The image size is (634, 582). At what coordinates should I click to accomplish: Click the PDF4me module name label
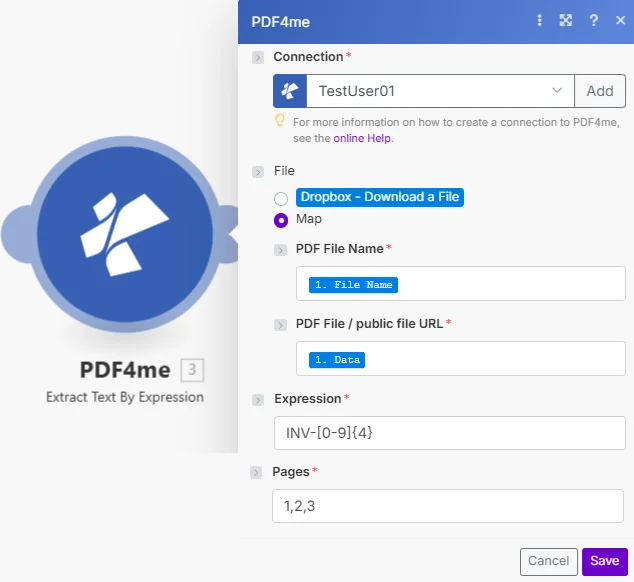pyautogui.click(x=125, y=370)
